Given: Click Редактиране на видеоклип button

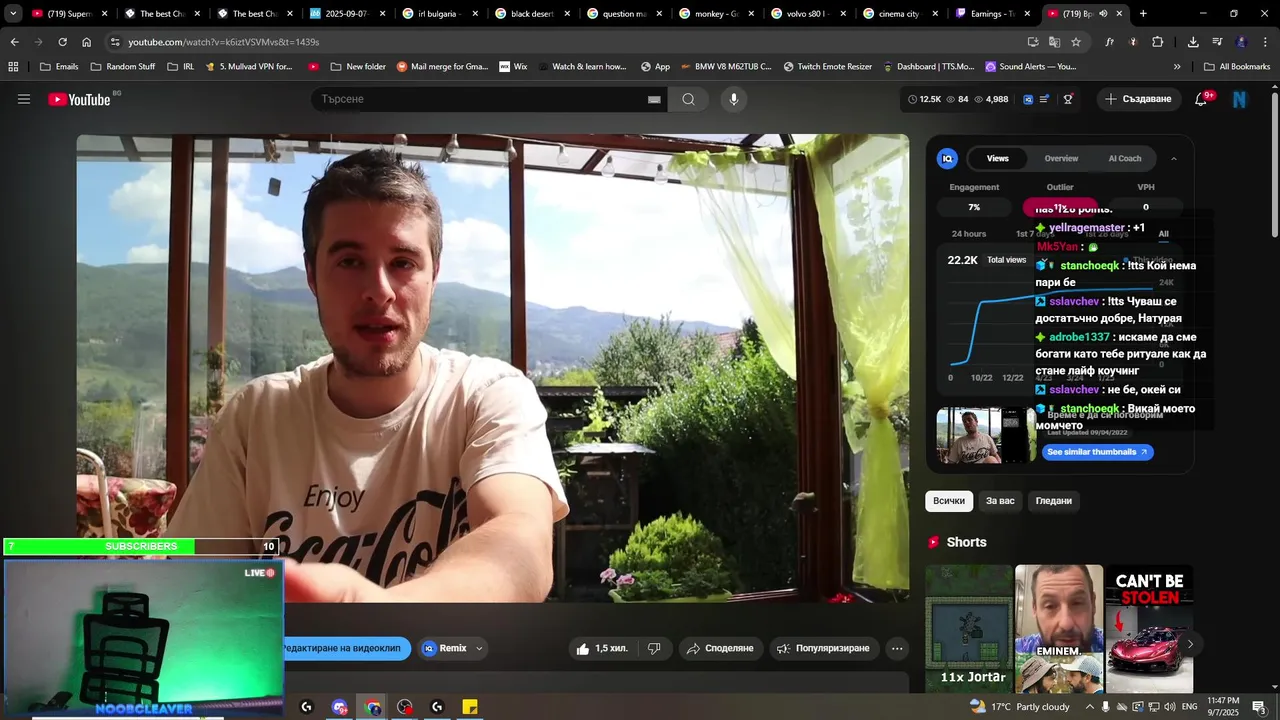Looking at the screenshot, I should pos(346,648).
